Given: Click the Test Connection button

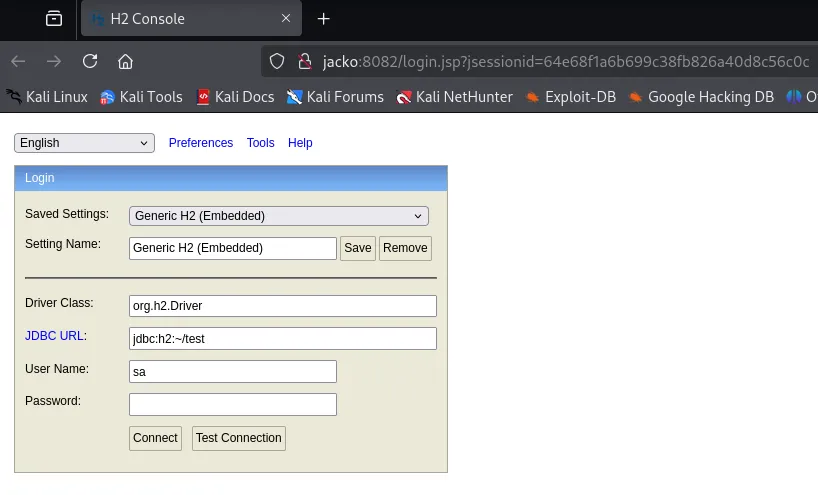Looking at the screenshot, I should coord(239,438).
